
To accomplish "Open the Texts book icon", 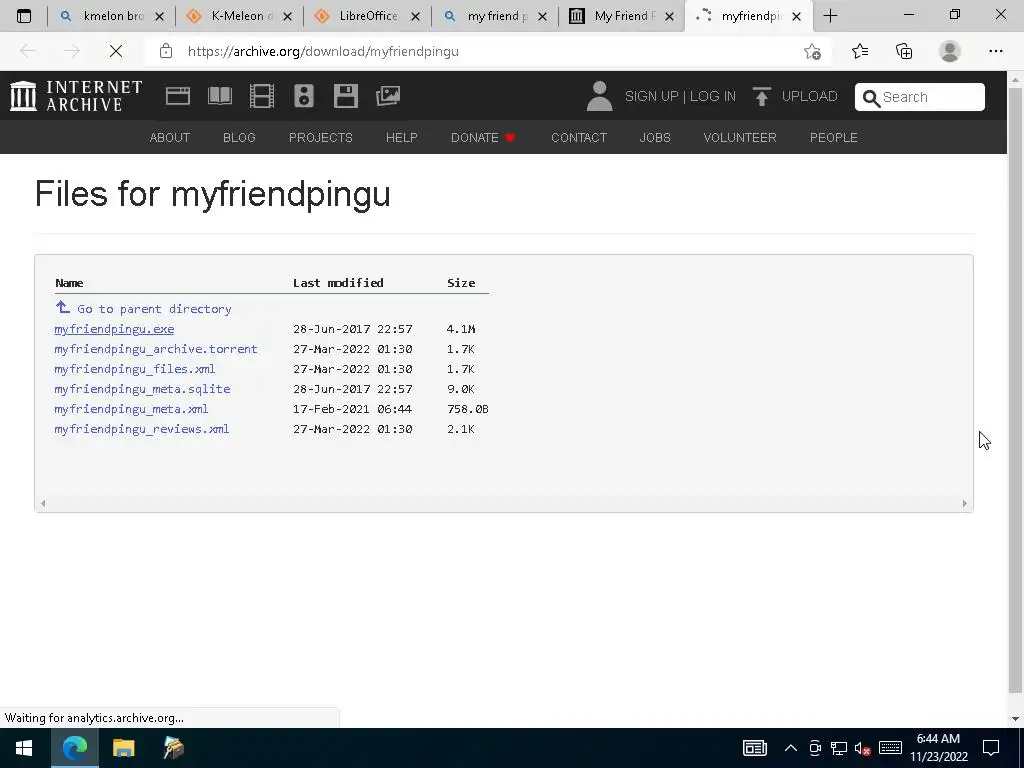I will 220,96.
